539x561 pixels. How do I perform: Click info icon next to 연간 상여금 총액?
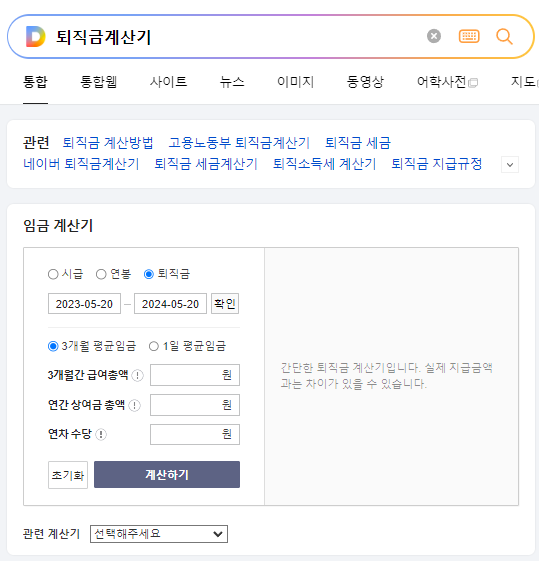(134, 405)
